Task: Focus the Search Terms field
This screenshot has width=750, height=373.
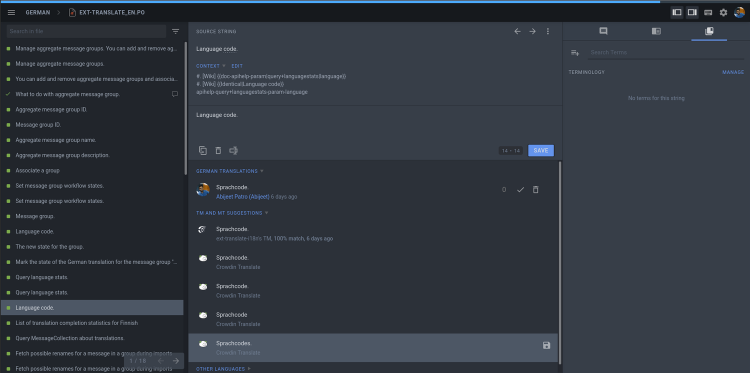Action: click(666, 53)
